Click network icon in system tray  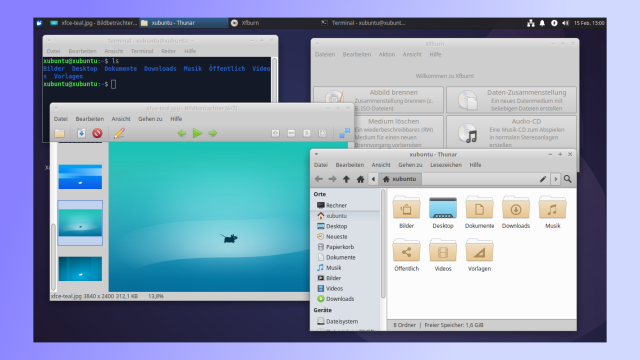click(x=531, y=23)
